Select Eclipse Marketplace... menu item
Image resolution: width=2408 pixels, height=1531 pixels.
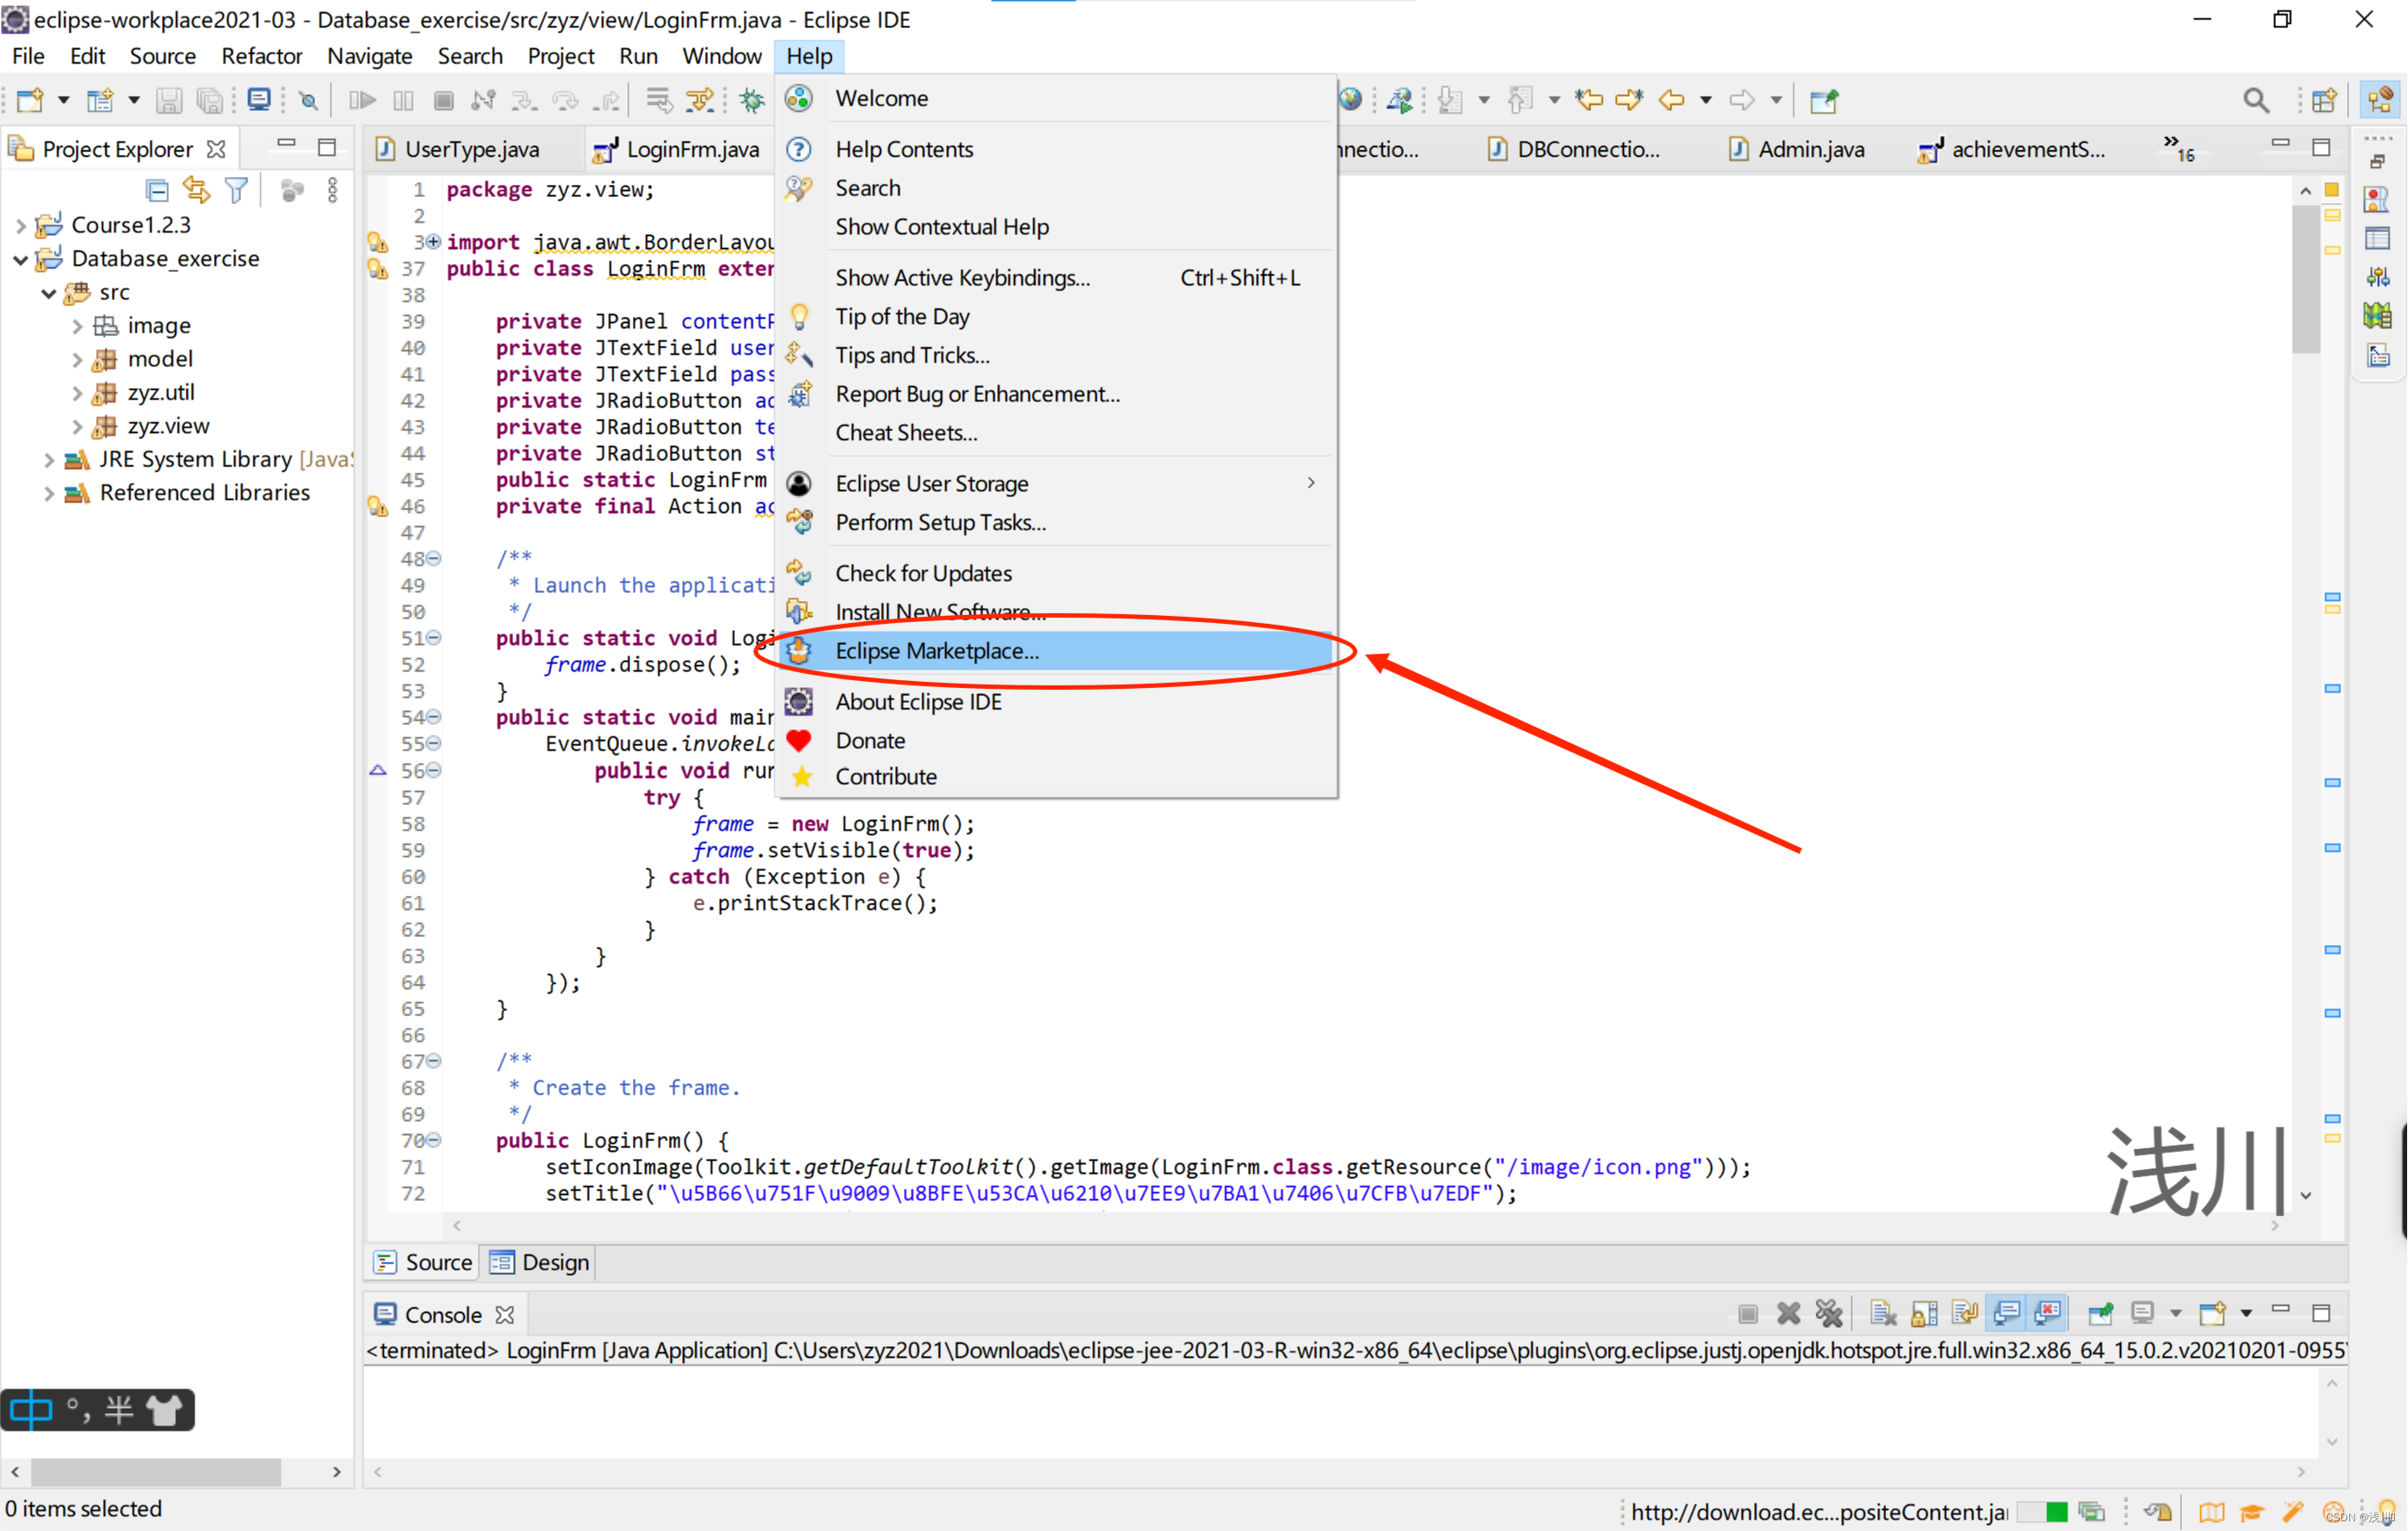(x=1056, y=651)
